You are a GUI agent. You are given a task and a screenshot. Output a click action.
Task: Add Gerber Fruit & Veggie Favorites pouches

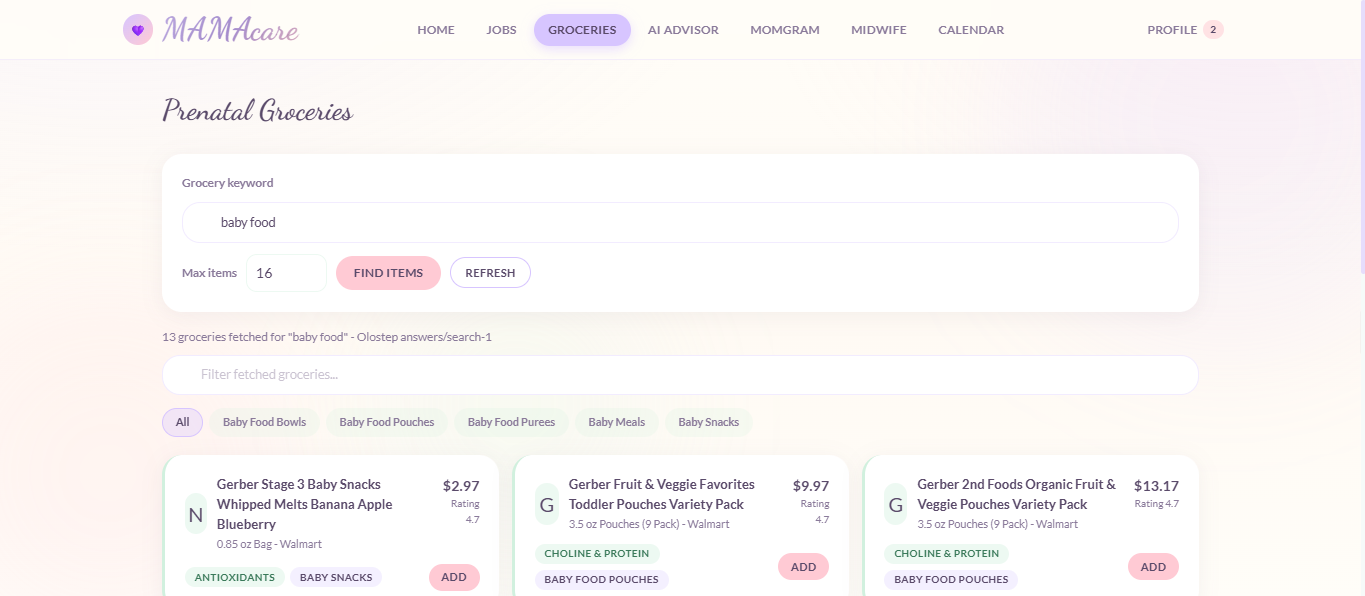pyautogui.click(x=803, y=567)
